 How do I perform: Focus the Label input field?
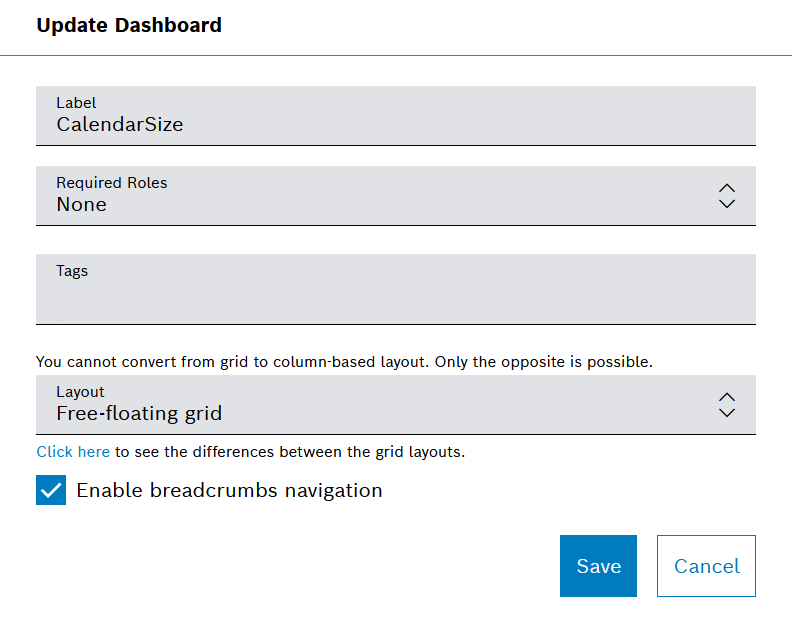[x=395, y=116]
